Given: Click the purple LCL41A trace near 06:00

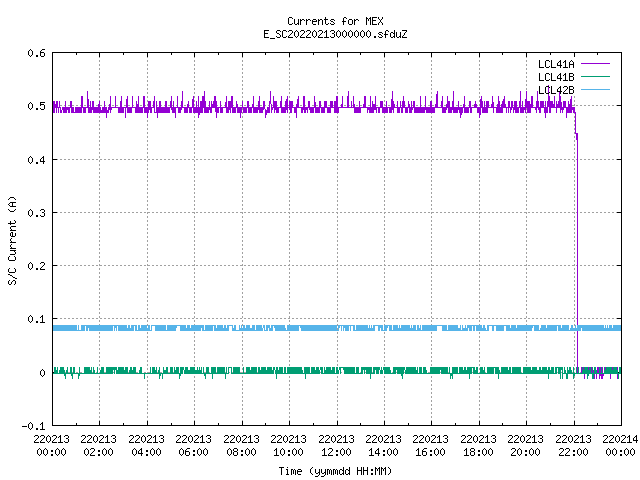Looking at the screenshot, I should click(x=194, y=107).
